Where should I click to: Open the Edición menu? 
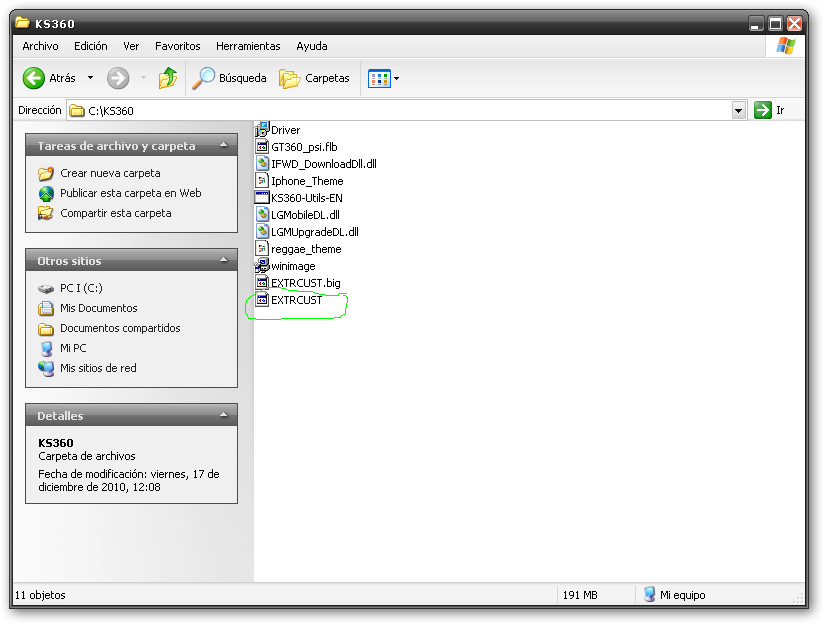point(90,46)
